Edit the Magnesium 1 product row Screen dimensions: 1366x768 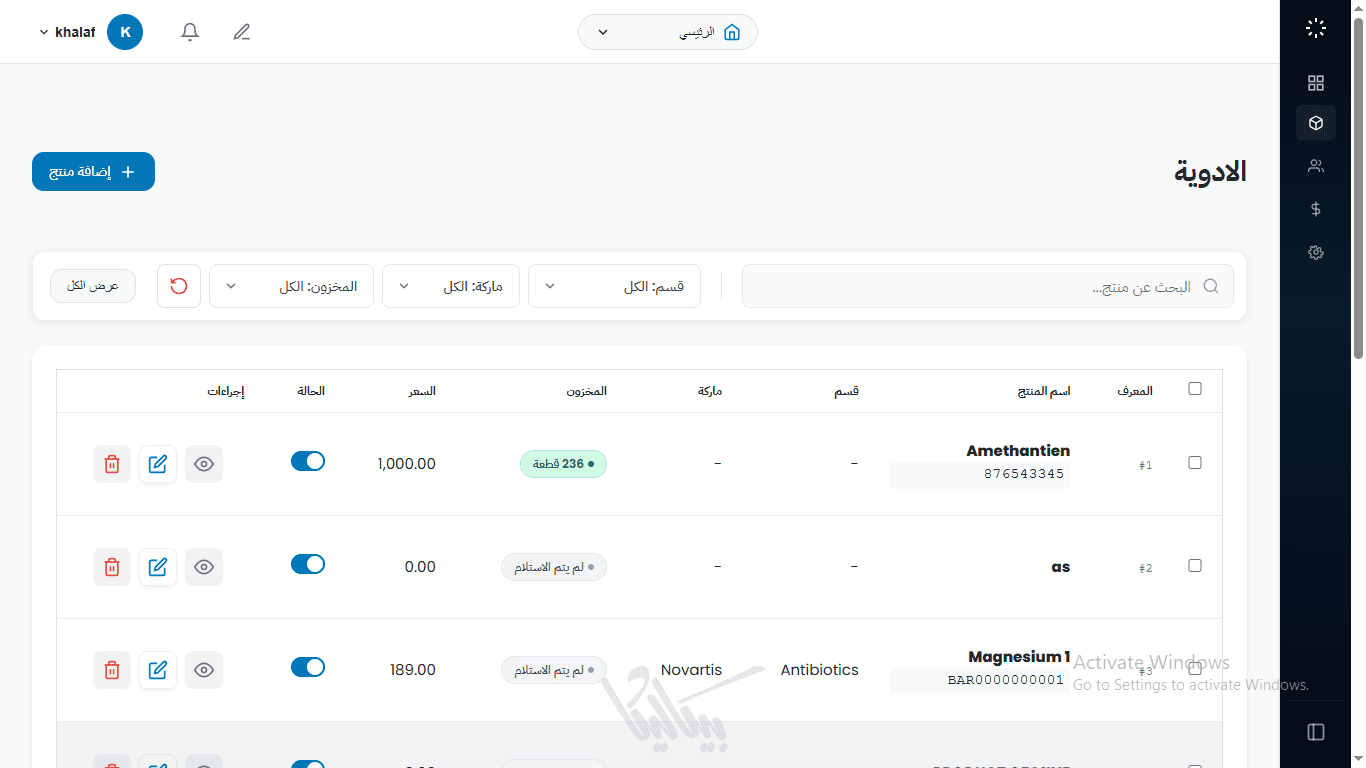point(158,670)
